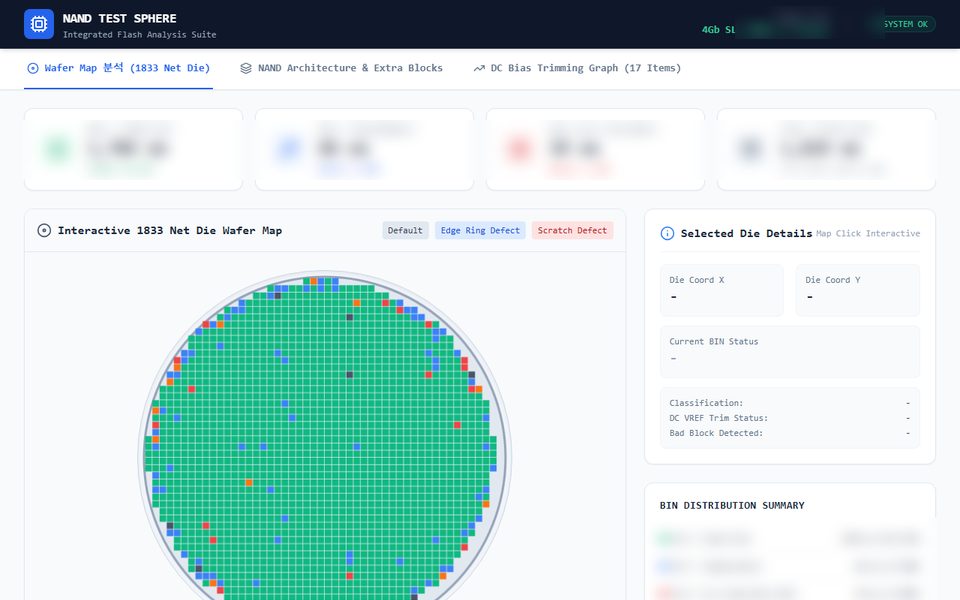This screenshot has height=600, width=960.
Task: Click the 'BIN DISTRIBUTION SUMMARY' heading
Action: click(732, 506)
